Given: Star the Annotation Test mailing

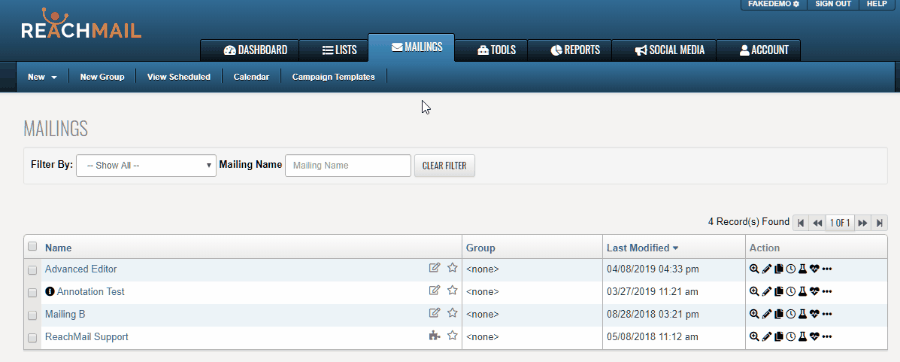Looking at the screenshot, I should coord(452,290).
